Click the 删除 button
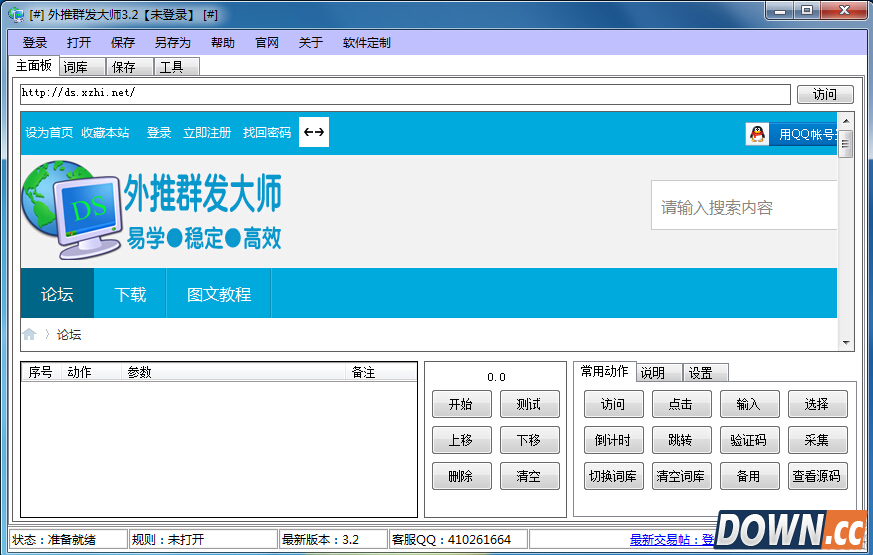 [x=462, y=476]
